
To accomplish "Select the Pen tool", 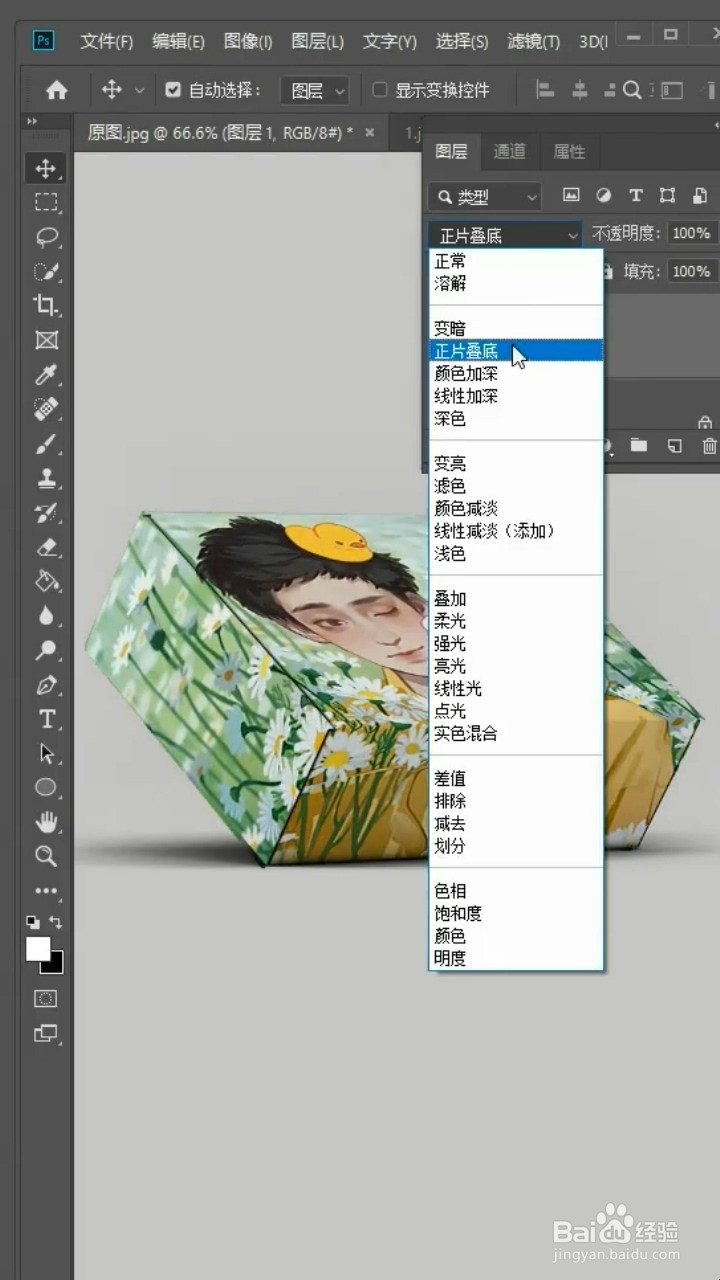I will 46,685.
